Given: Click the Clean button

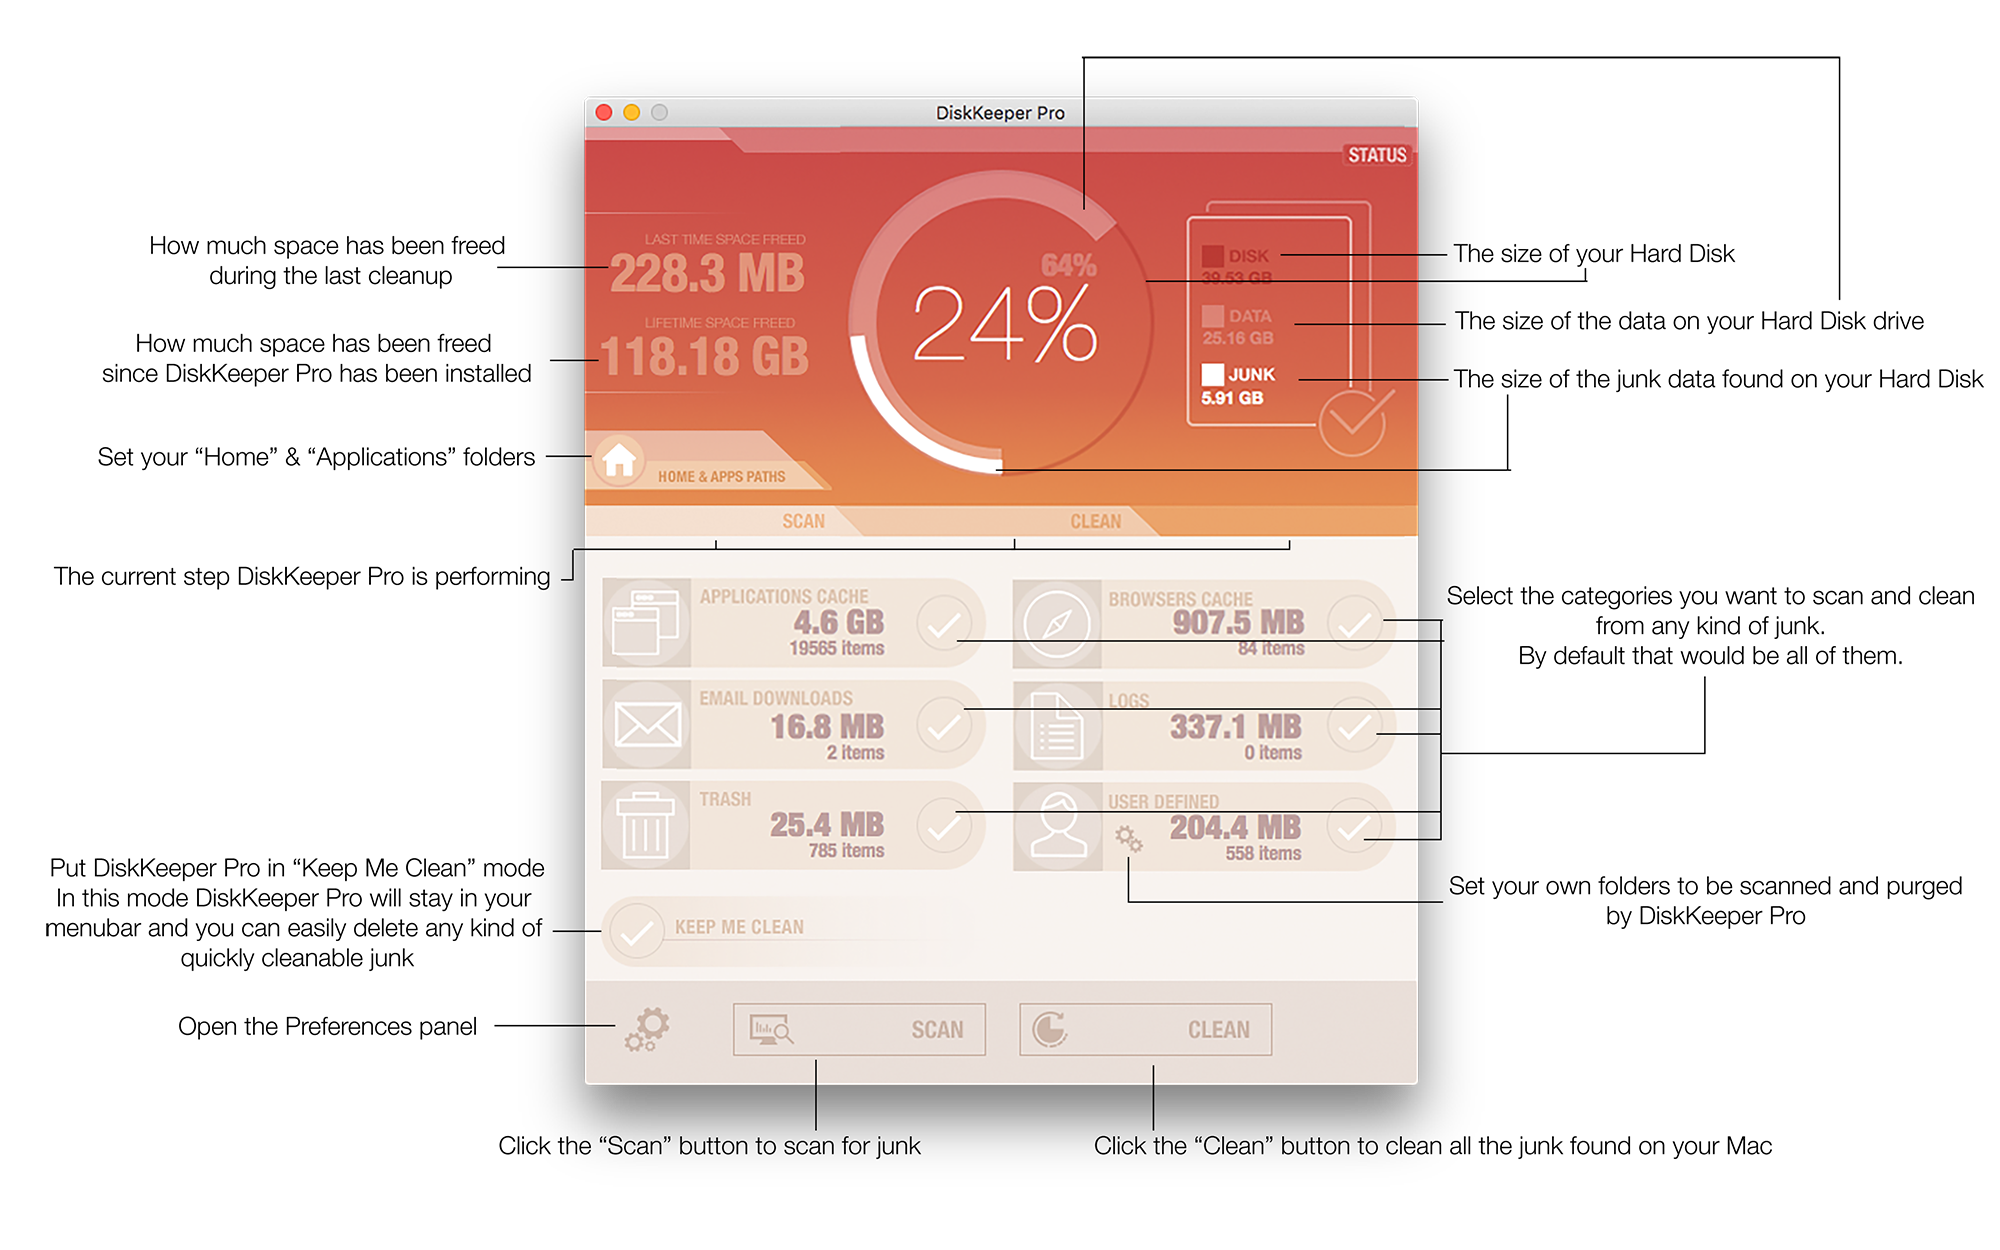Looking at the screenshot, I should pyautogui.click(x=1146, y=1029).
